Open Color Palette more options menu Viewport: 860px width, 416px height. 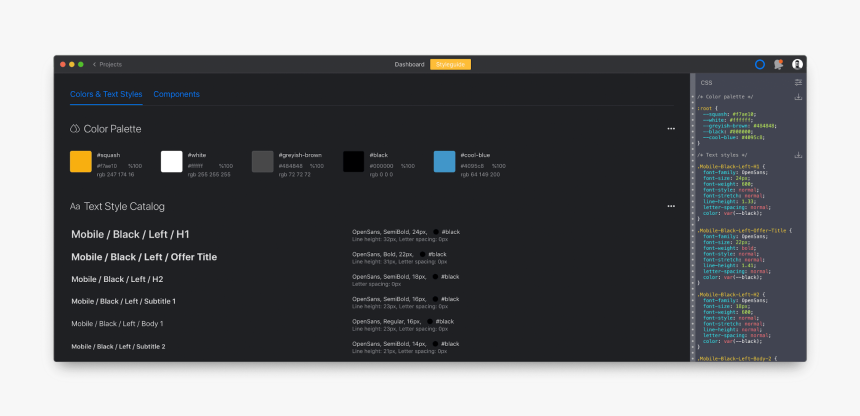pyautogui.click(x=671, y=129)
